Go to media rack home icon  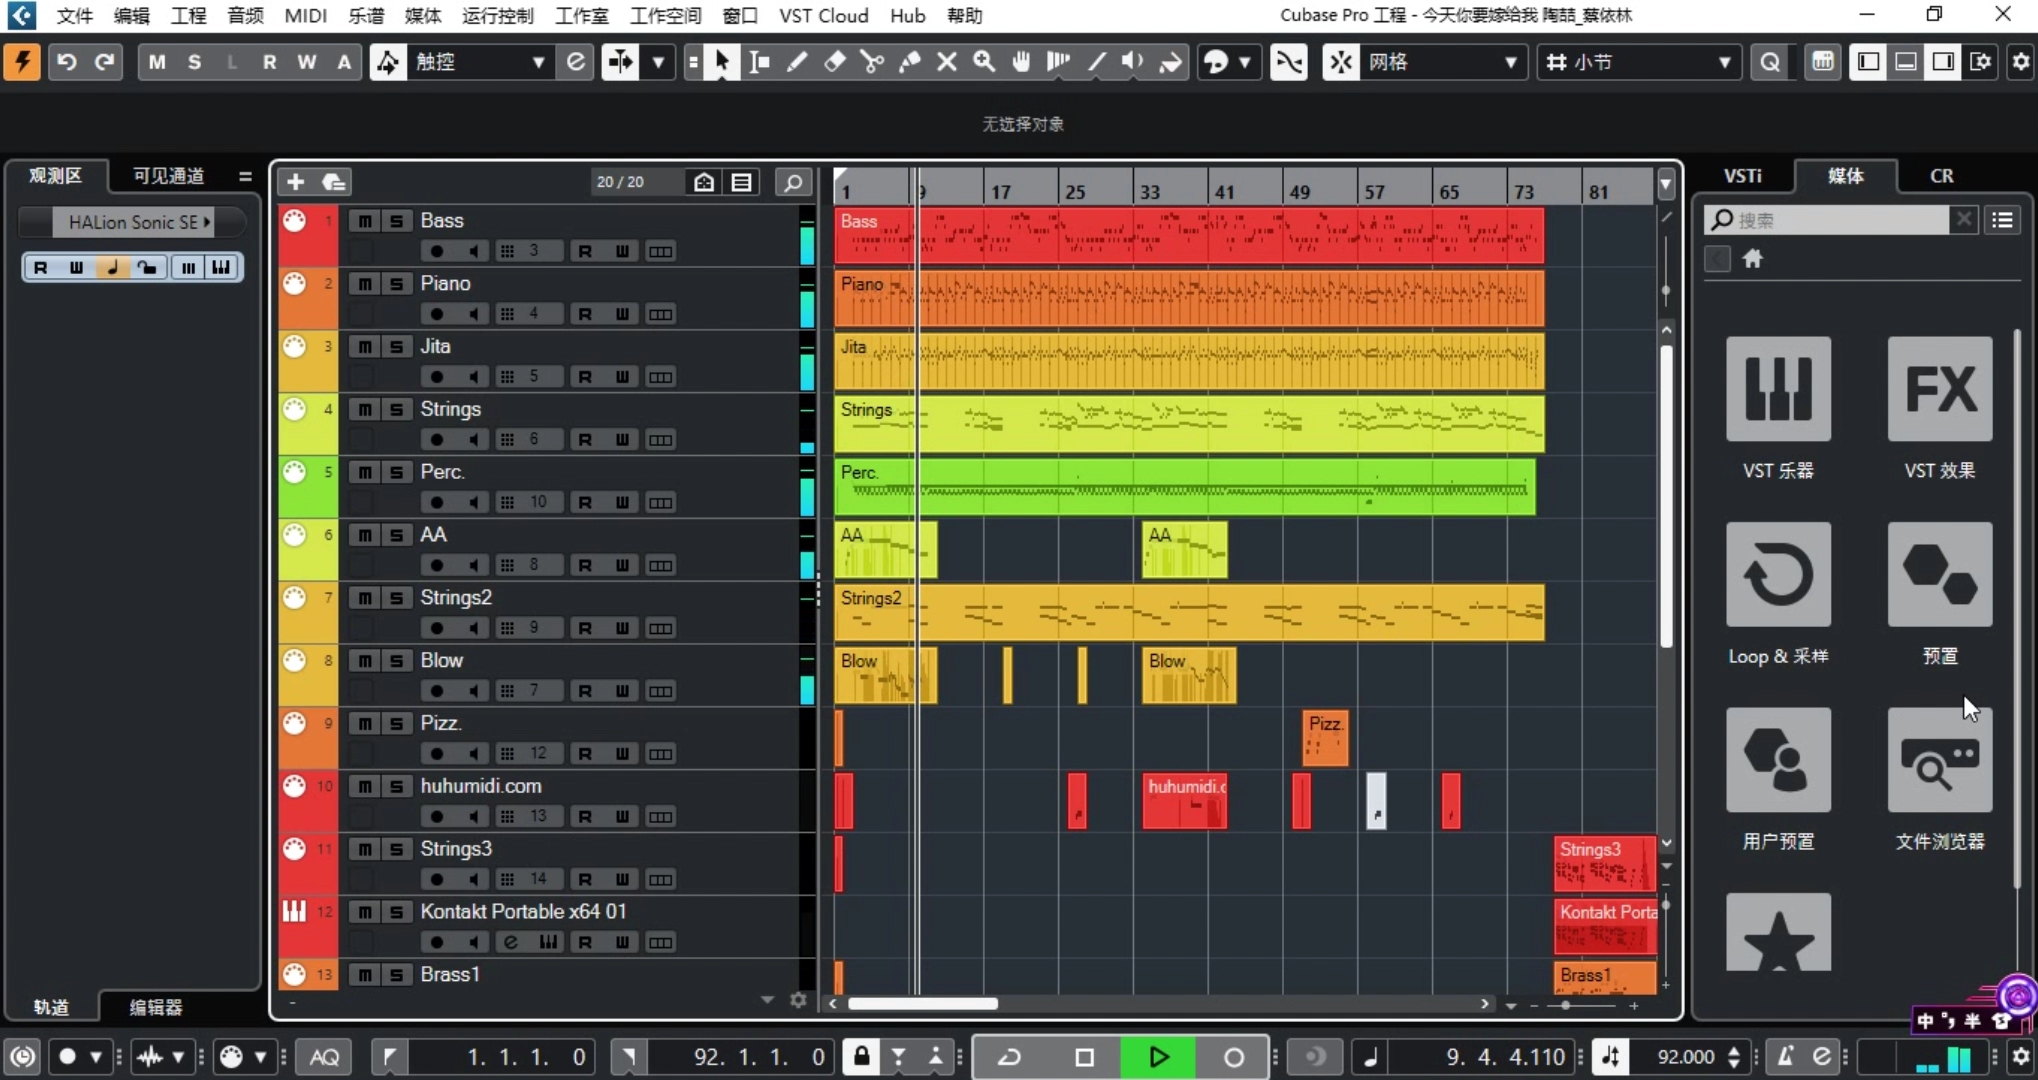(1752, 259)
